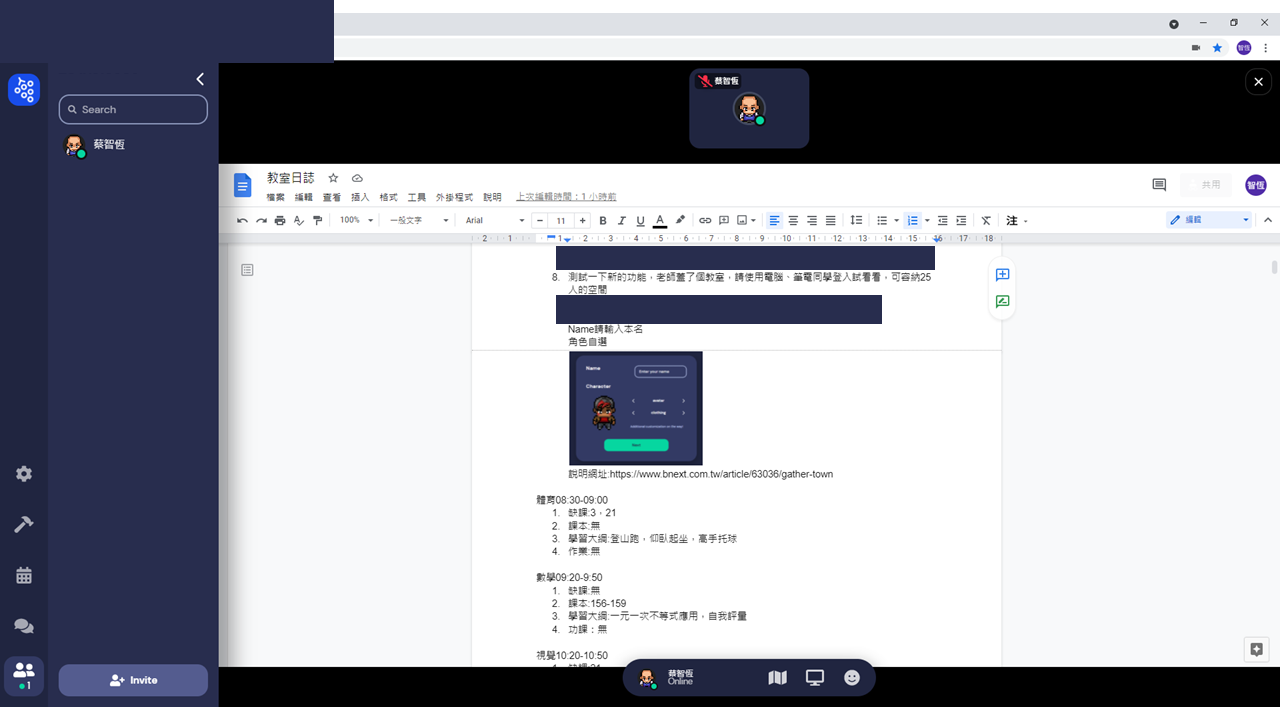This screenshot has width=1280, height=707.
Task: Open the 插入 menu
Action: [x=360, y=198]
